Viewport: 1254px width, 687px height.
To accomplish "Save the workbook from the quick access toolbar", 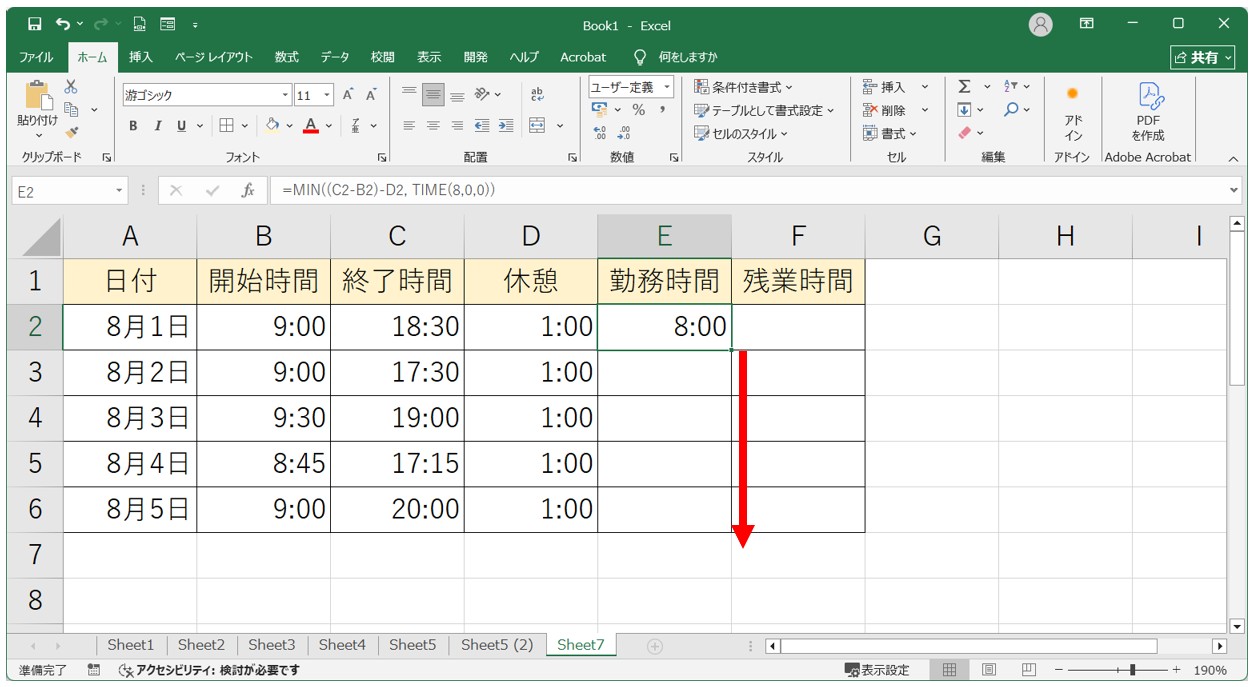I will [x=35, y=24].
